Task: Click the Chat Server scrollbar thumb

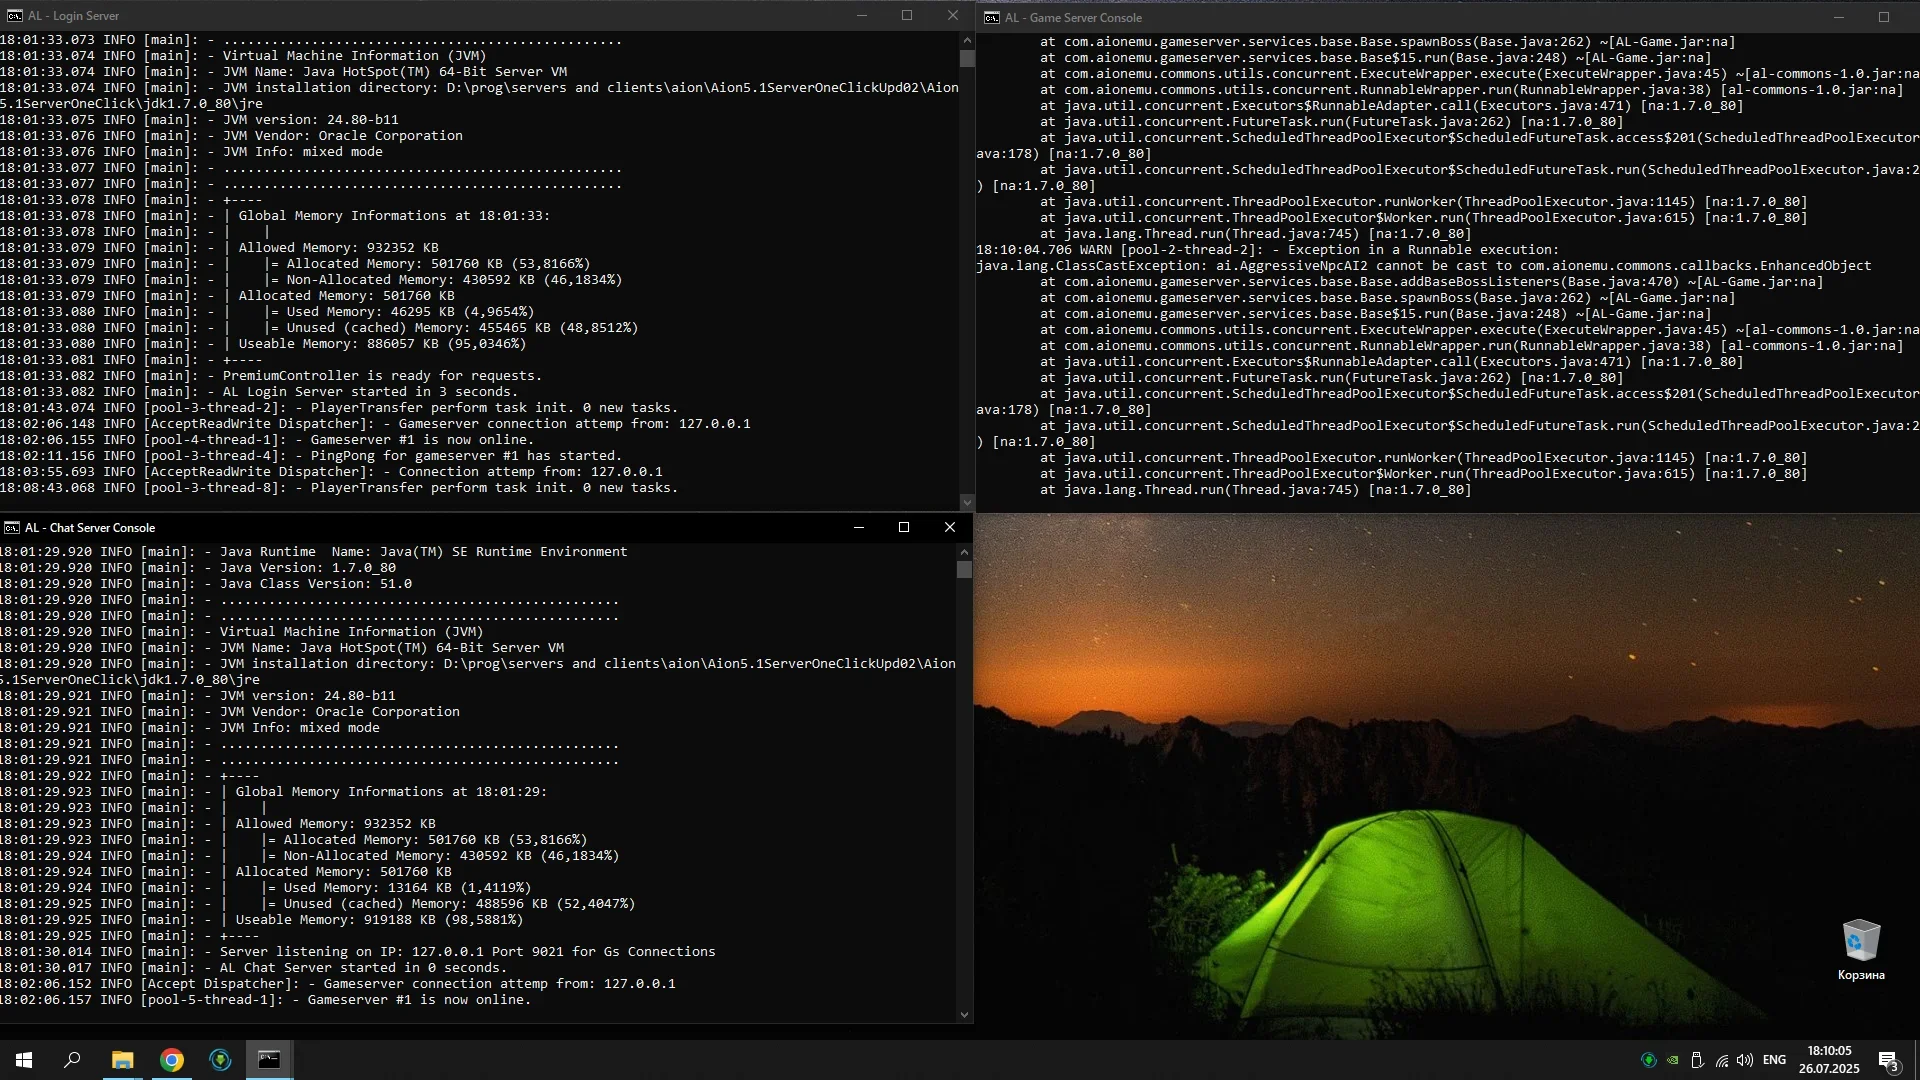Action: [x=964, y=570]
